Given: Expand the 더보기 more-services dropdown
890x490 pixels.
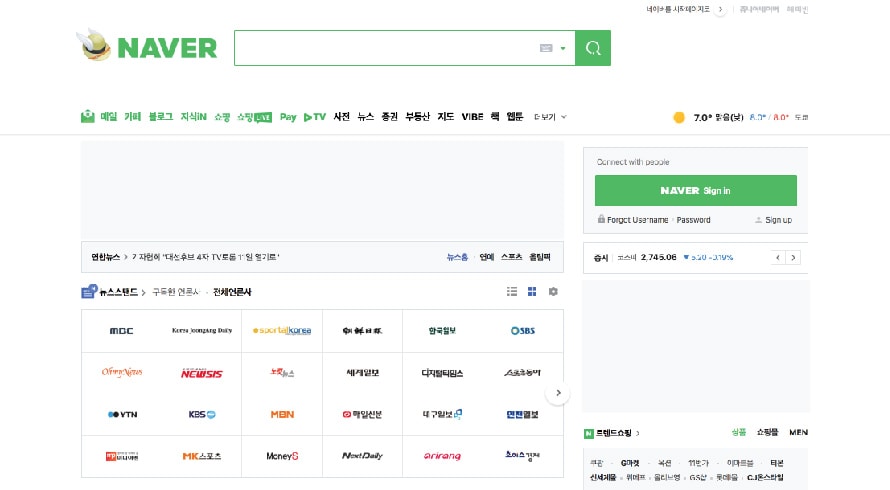Looking at the screenshot, I should pos(550,117).
